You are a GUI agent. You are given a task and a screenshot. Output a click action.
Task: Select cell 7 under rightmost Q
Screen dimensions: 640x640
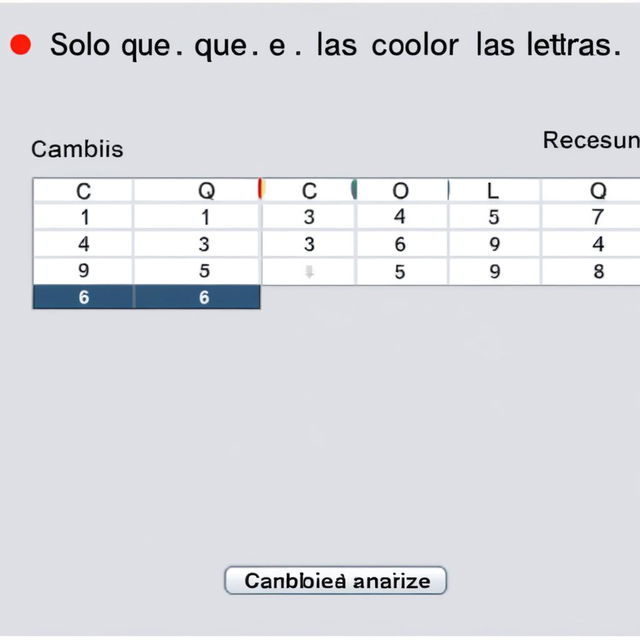tap(598, 217)
